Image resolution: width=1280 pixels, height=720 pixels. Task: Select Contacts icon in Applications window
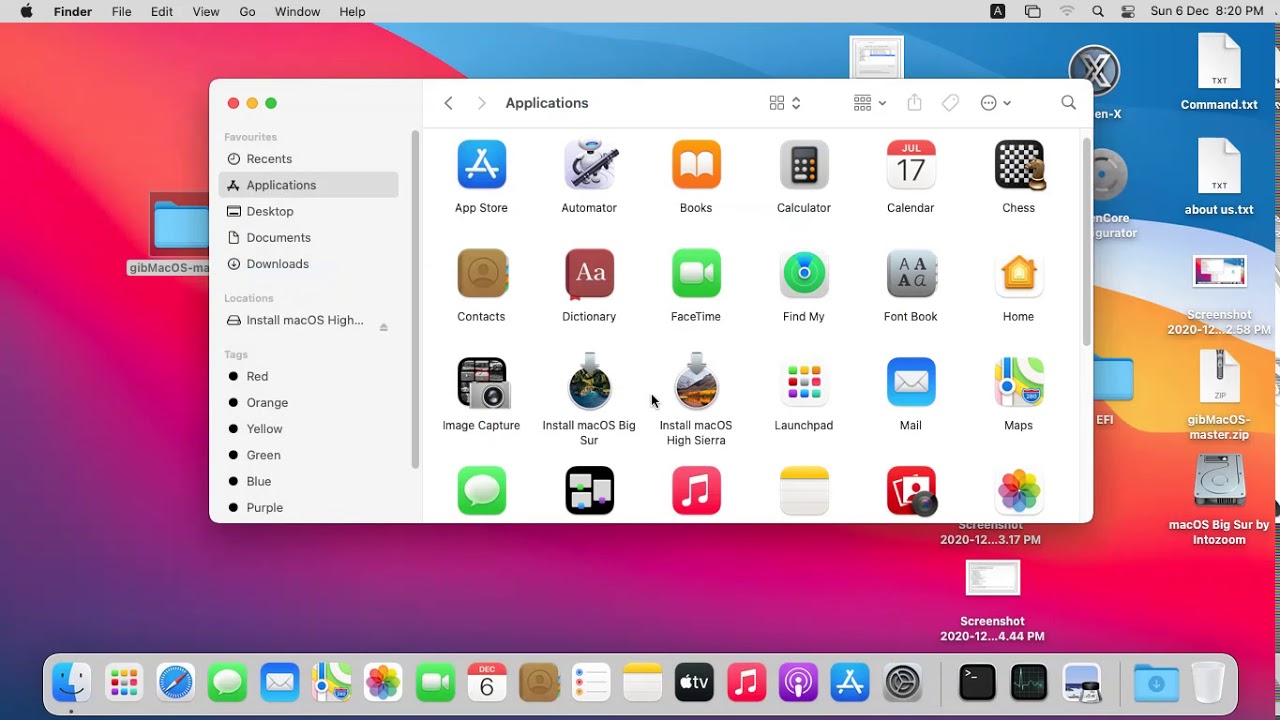tap(482, 274)
